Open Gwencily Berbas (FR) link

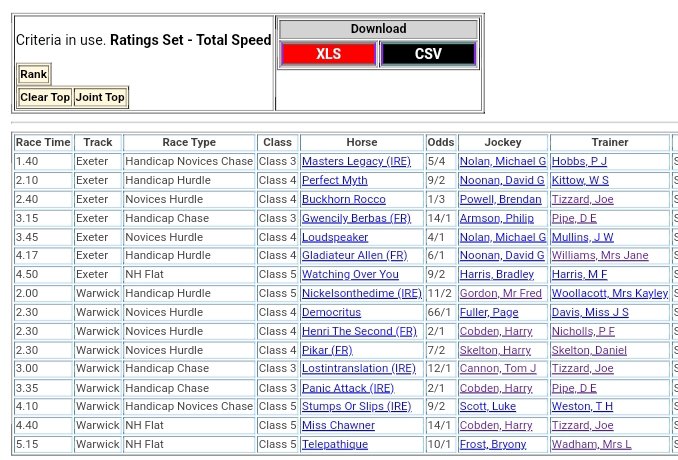(355, 218)
